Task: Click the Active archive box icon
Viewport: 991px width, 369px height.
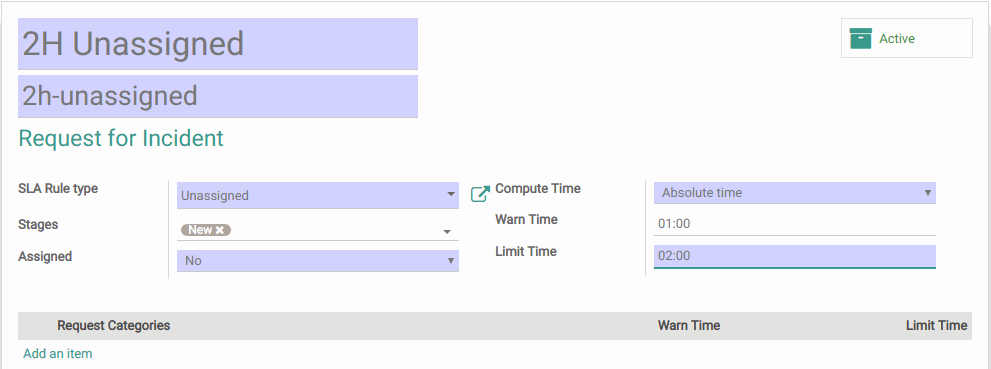Action: click(x=860, y=38)
